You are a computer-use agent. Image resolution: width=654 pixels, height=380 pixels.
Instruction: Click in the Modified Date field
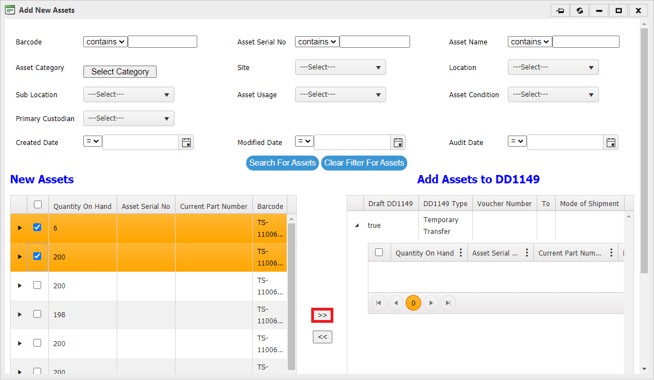[x=353, y=142]
